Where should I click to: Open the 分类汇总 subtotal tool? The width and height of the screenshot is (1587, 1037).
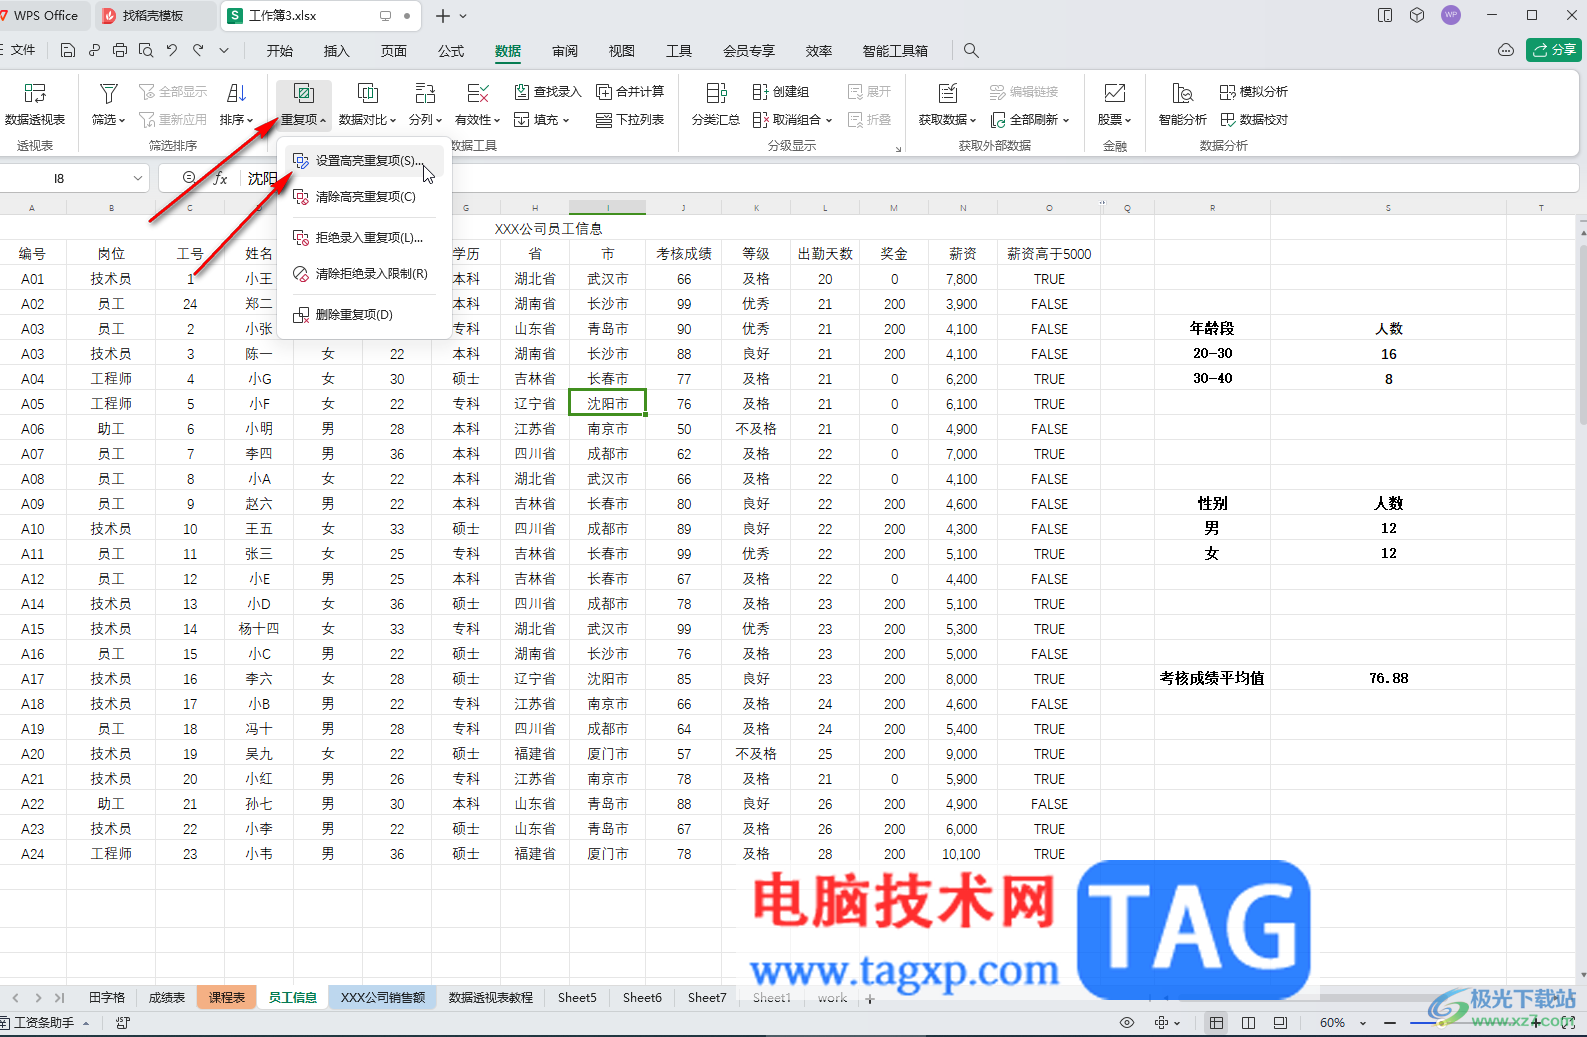[716, 104]
